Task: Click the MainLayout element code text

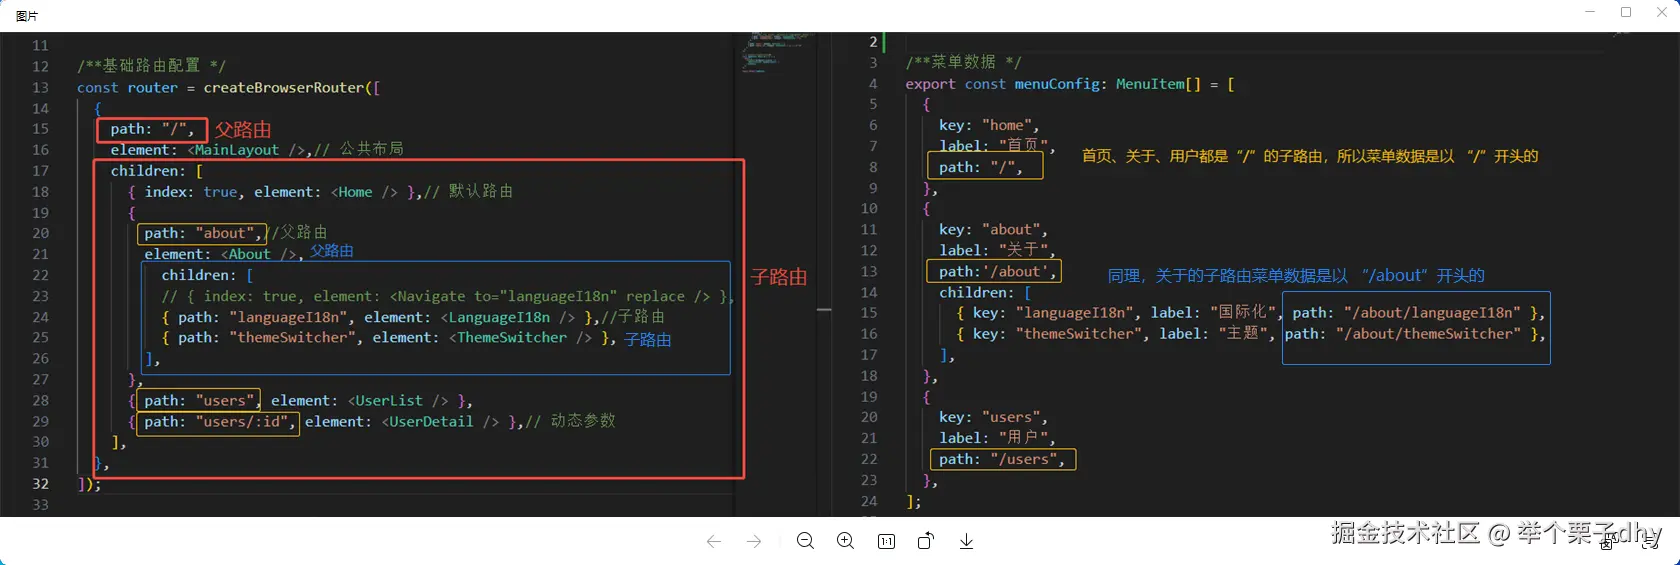Action: click(237, 150)
